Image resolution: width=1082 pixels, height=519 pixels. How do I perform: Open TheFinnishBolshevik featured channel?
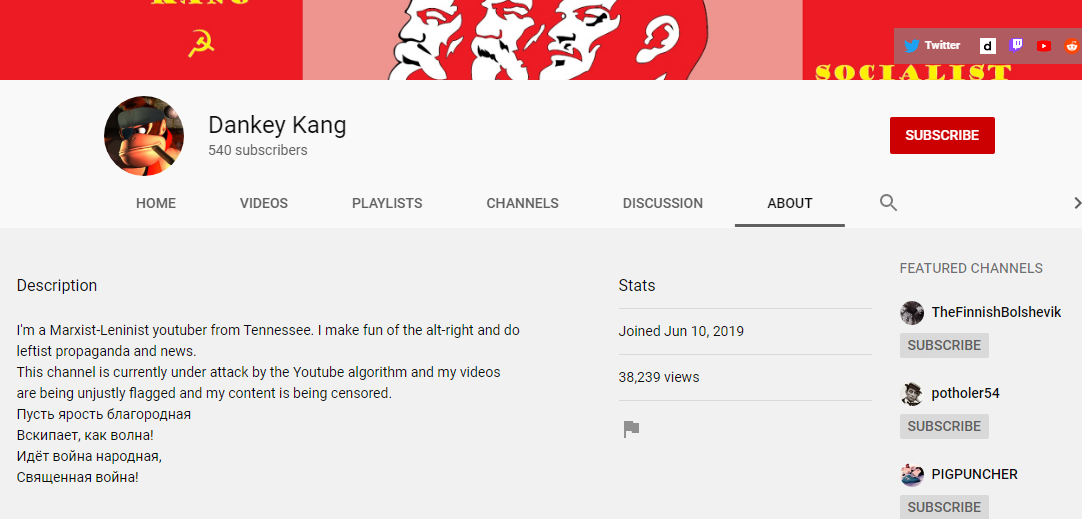point(996,312)
